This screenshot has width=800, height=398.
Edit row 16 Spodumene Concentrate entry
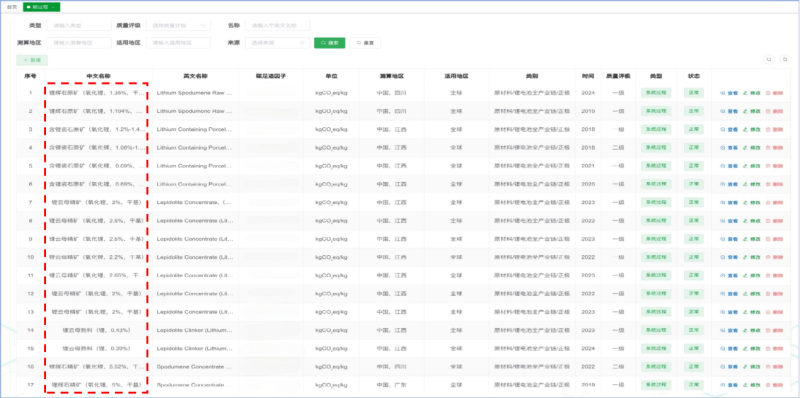point(752,367)
